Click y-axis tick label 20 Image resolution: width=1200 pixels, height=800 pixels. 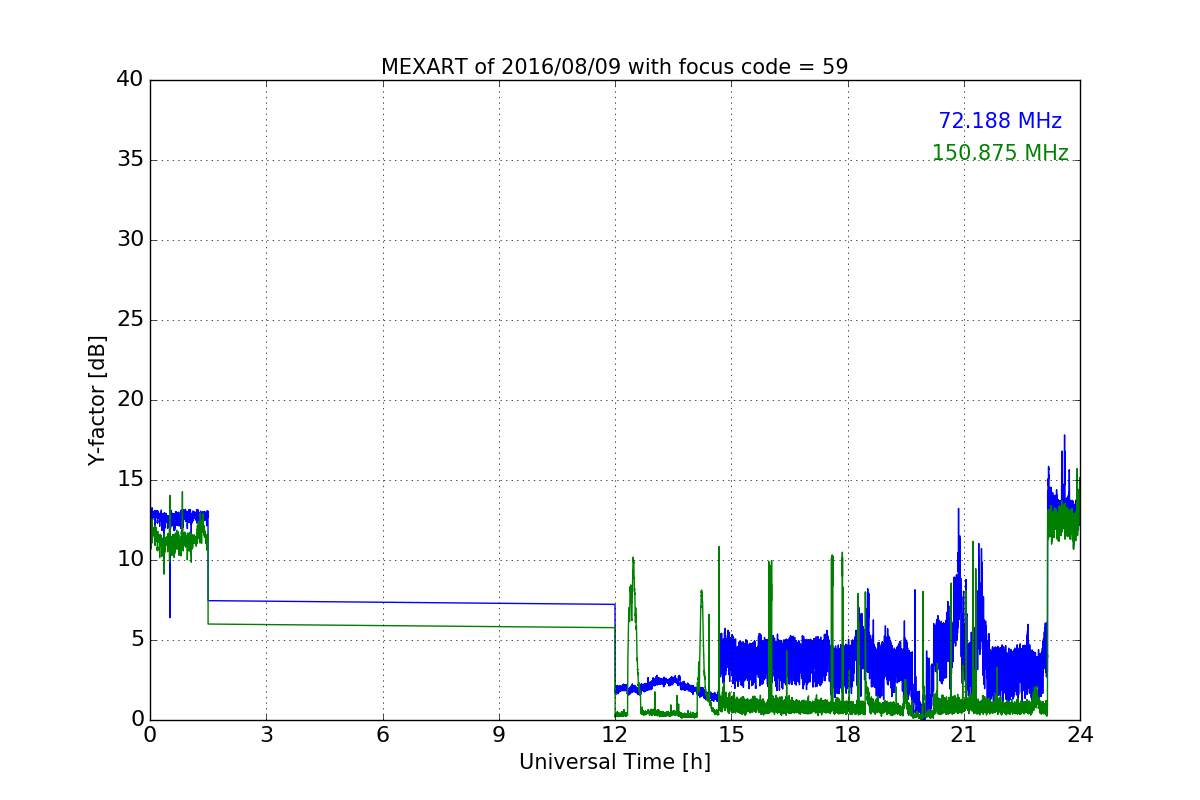(131, 400)
